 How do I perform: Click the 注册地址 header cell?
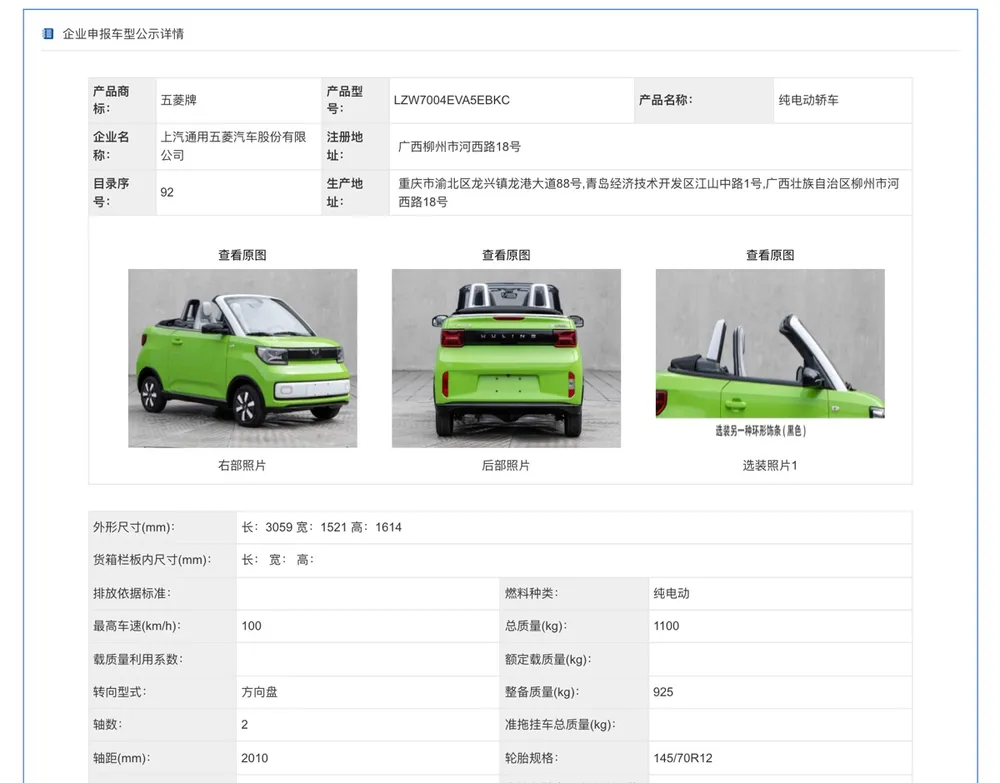[355, 146]
